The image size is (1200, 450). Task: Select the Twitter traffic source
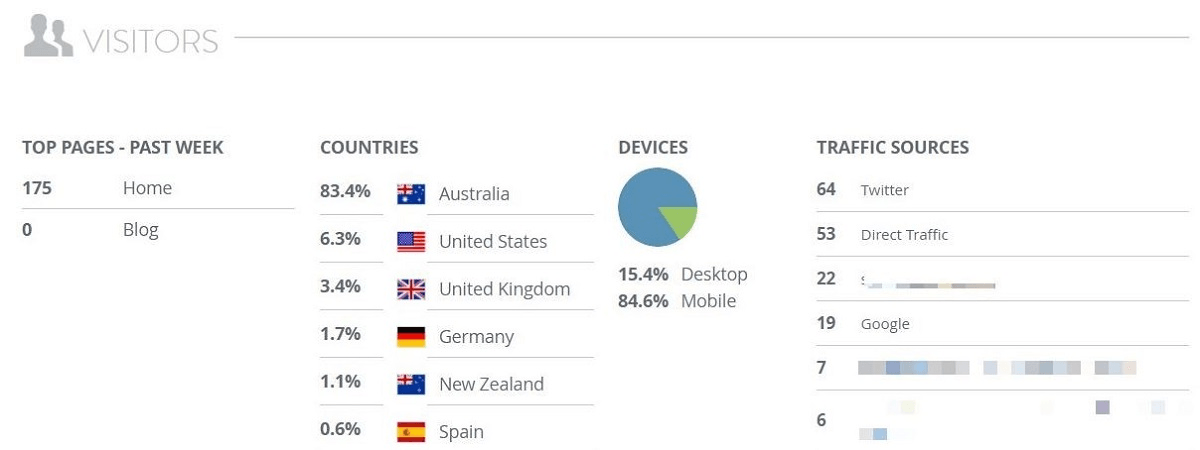[x=884, y=190]
